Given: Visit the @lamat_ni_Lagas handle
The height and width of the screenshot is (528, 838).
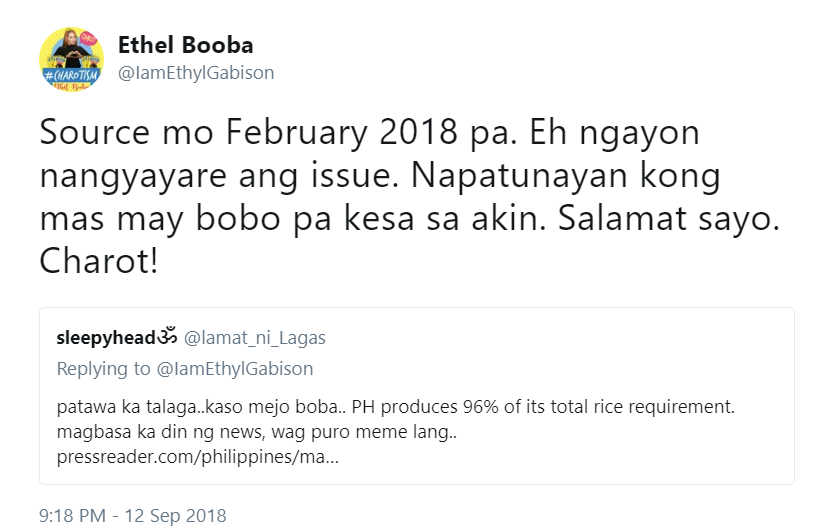Looking at the screenshot, I should tap(255, 338).
